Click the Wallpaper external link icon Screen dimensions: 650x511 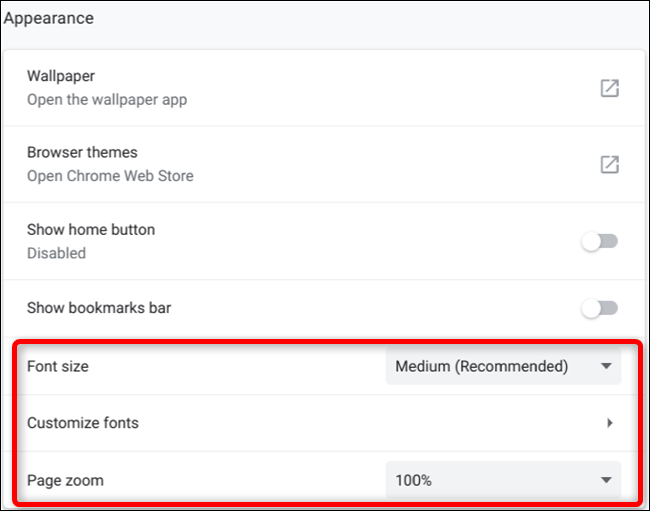coord(609,88)
